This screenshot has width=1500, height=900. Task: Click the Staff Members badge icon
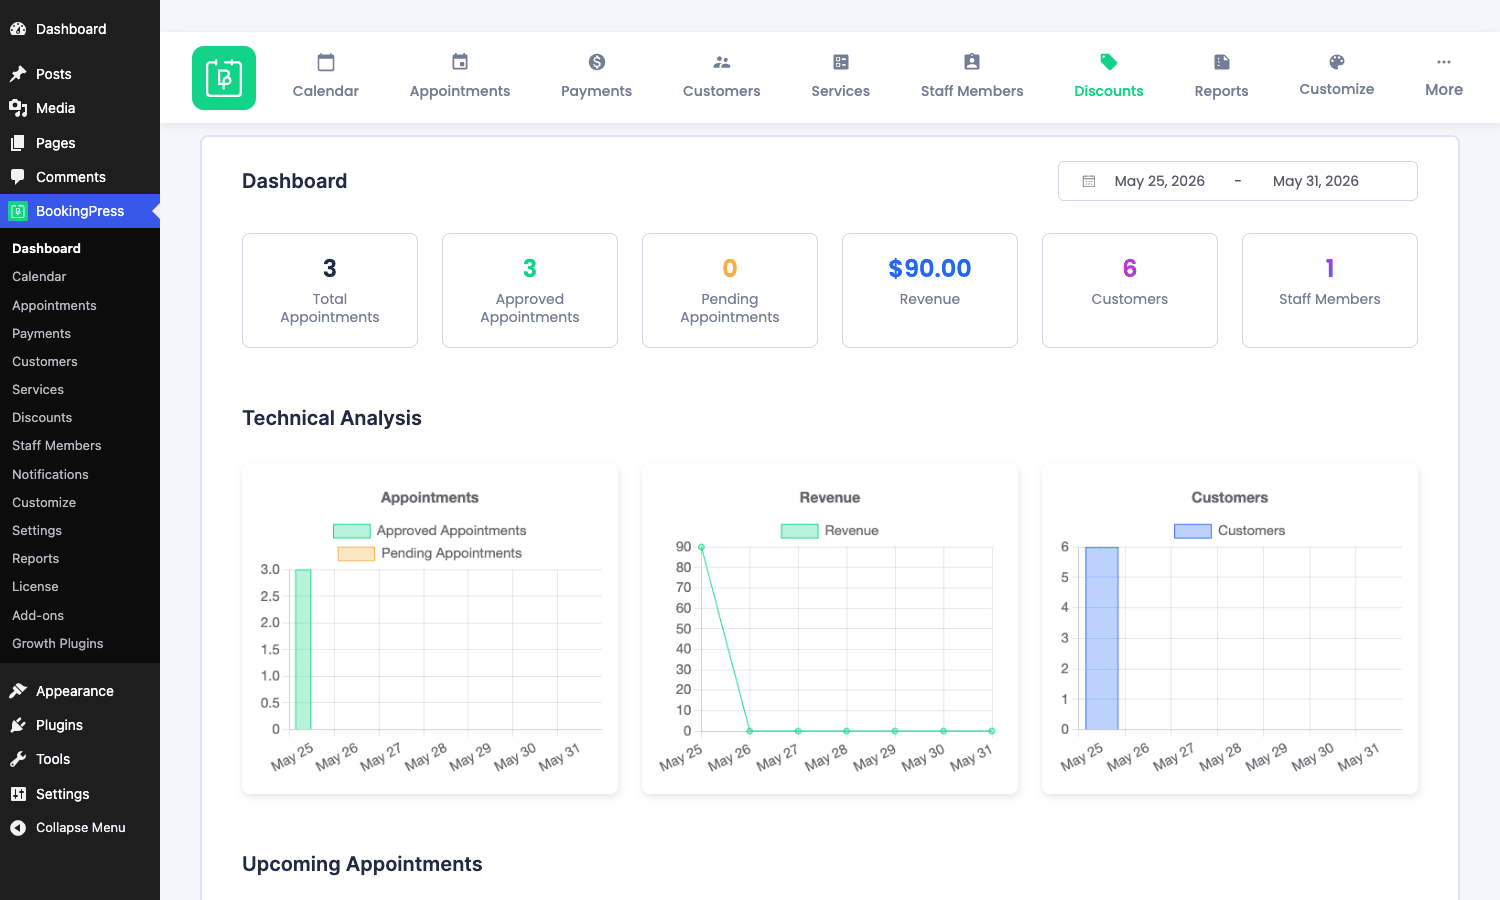(x=972, y=62)
